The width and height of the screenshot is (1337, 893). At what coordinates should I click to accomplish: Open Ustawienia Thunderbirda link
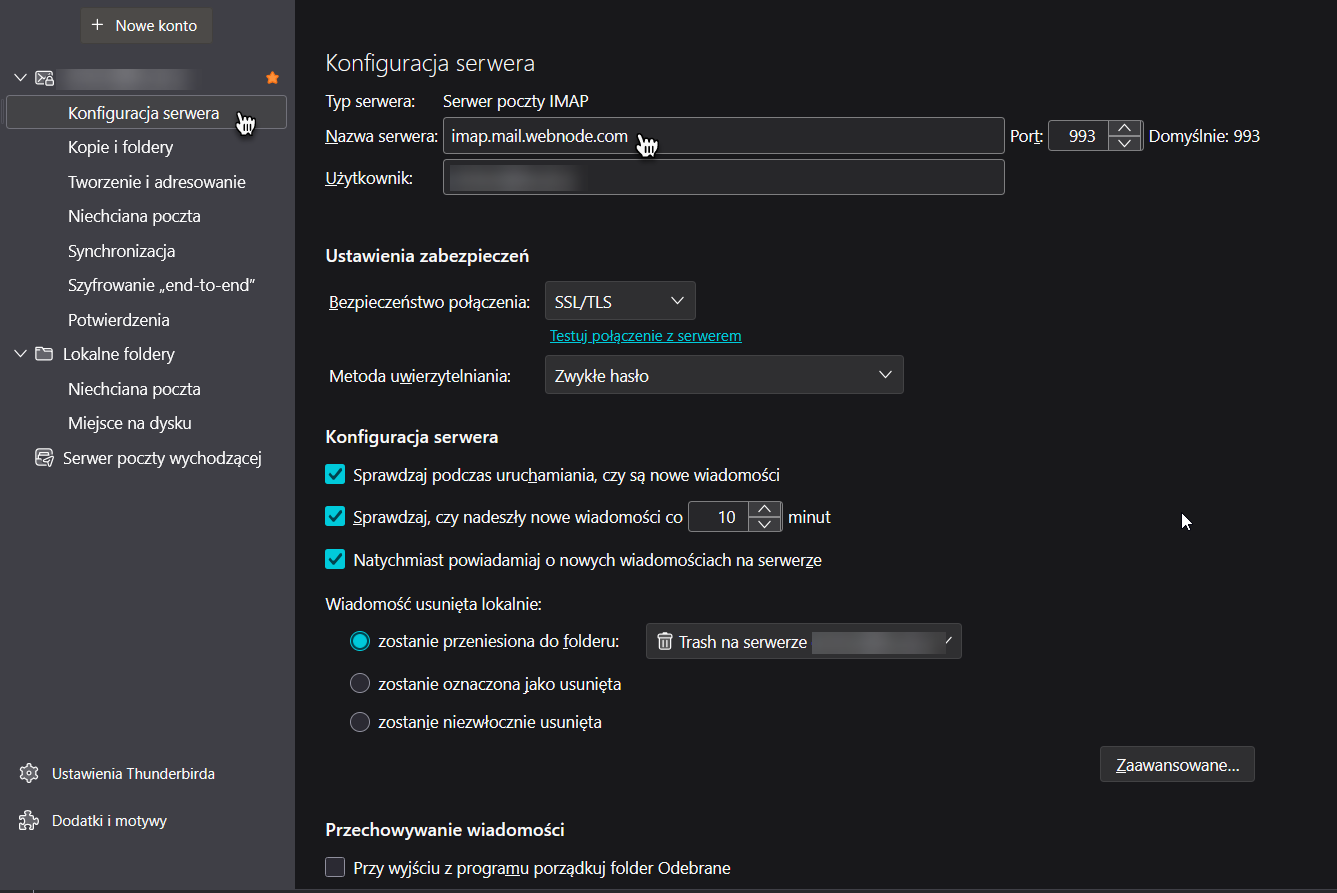(133, 774)
